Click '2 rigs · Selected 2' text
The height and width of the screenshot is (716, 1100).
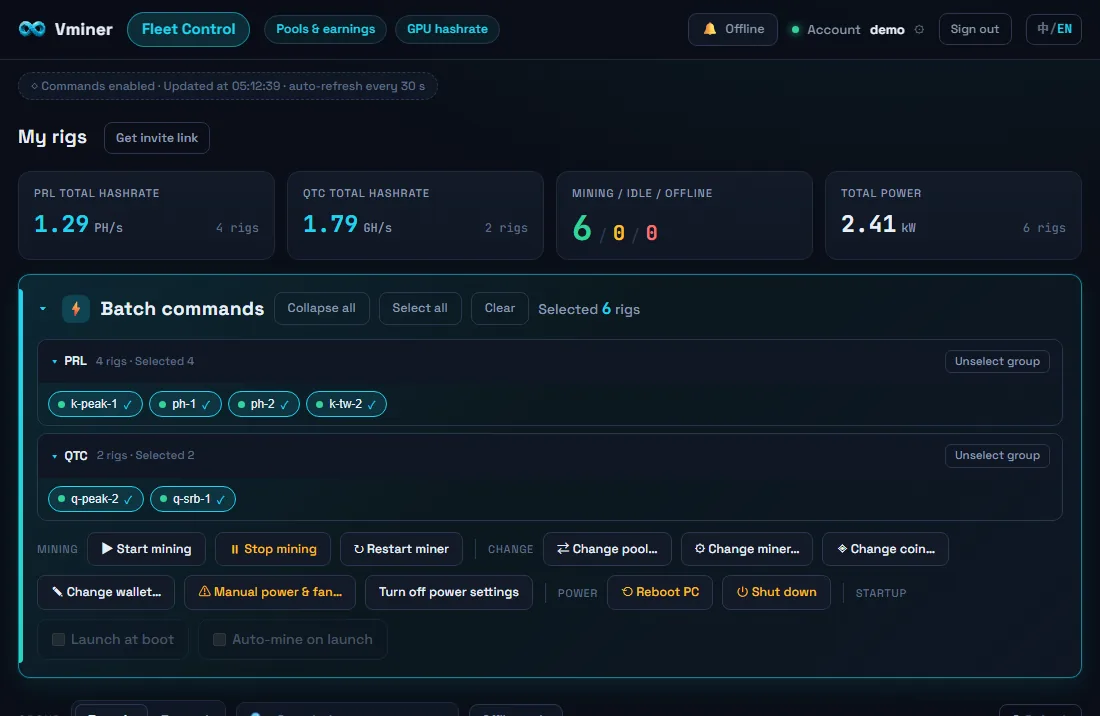click(145, 455)
